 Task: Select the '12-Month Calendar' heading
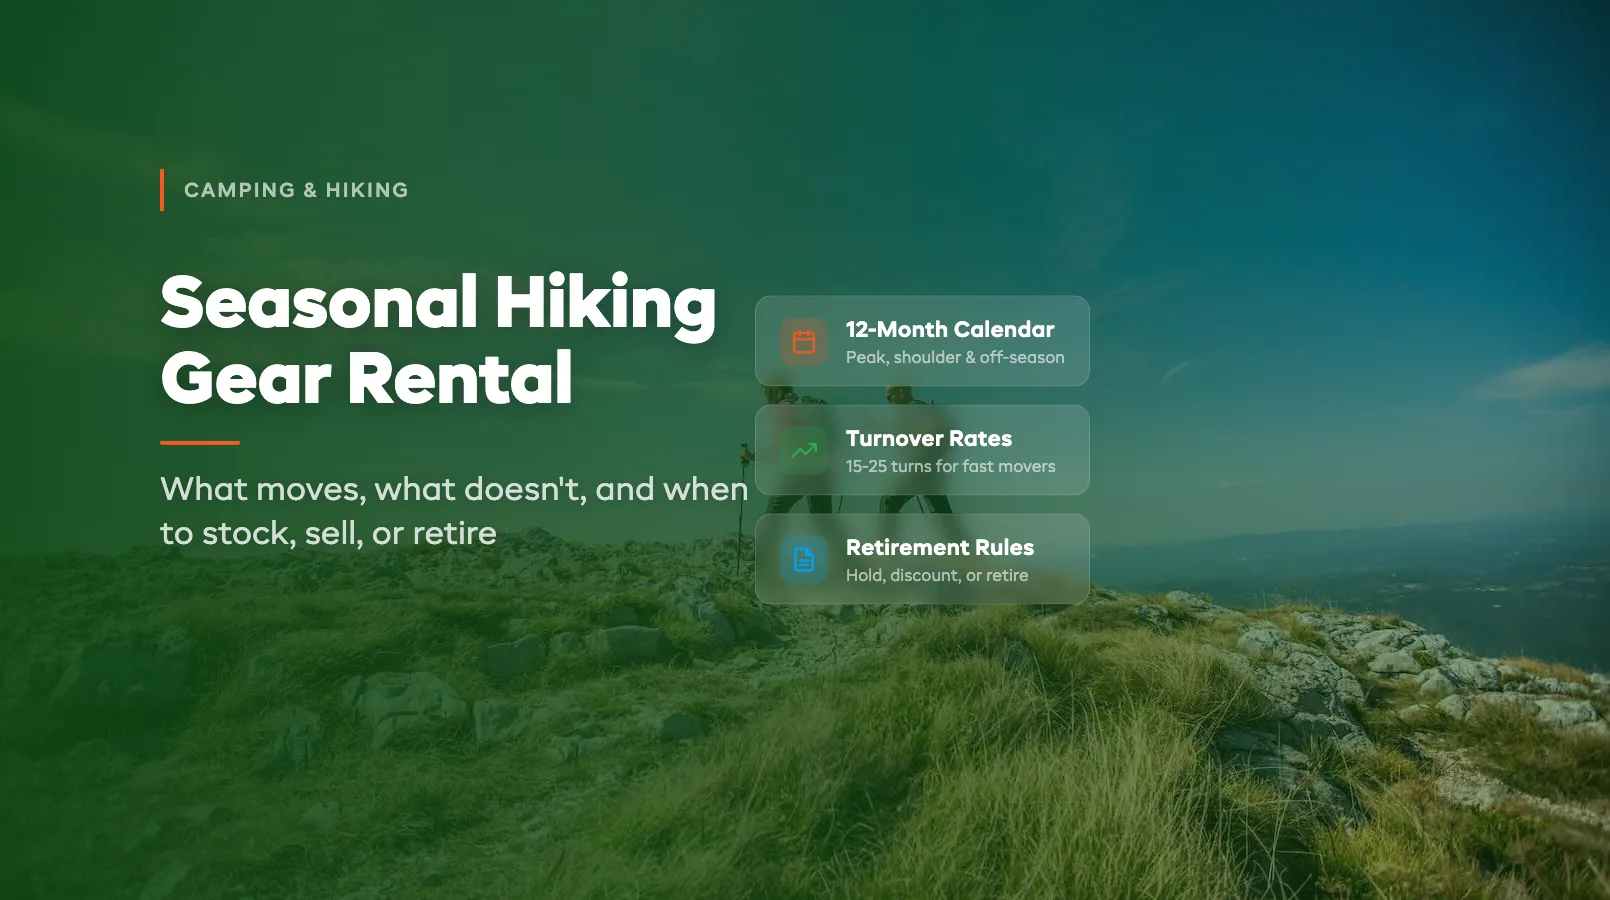pos(950,329)
